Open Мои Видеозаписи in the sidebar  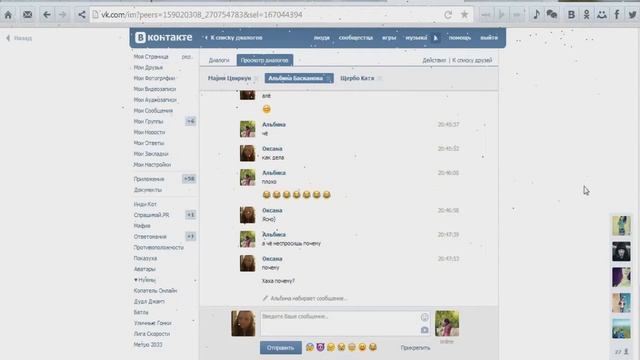[x=155, y=89]
